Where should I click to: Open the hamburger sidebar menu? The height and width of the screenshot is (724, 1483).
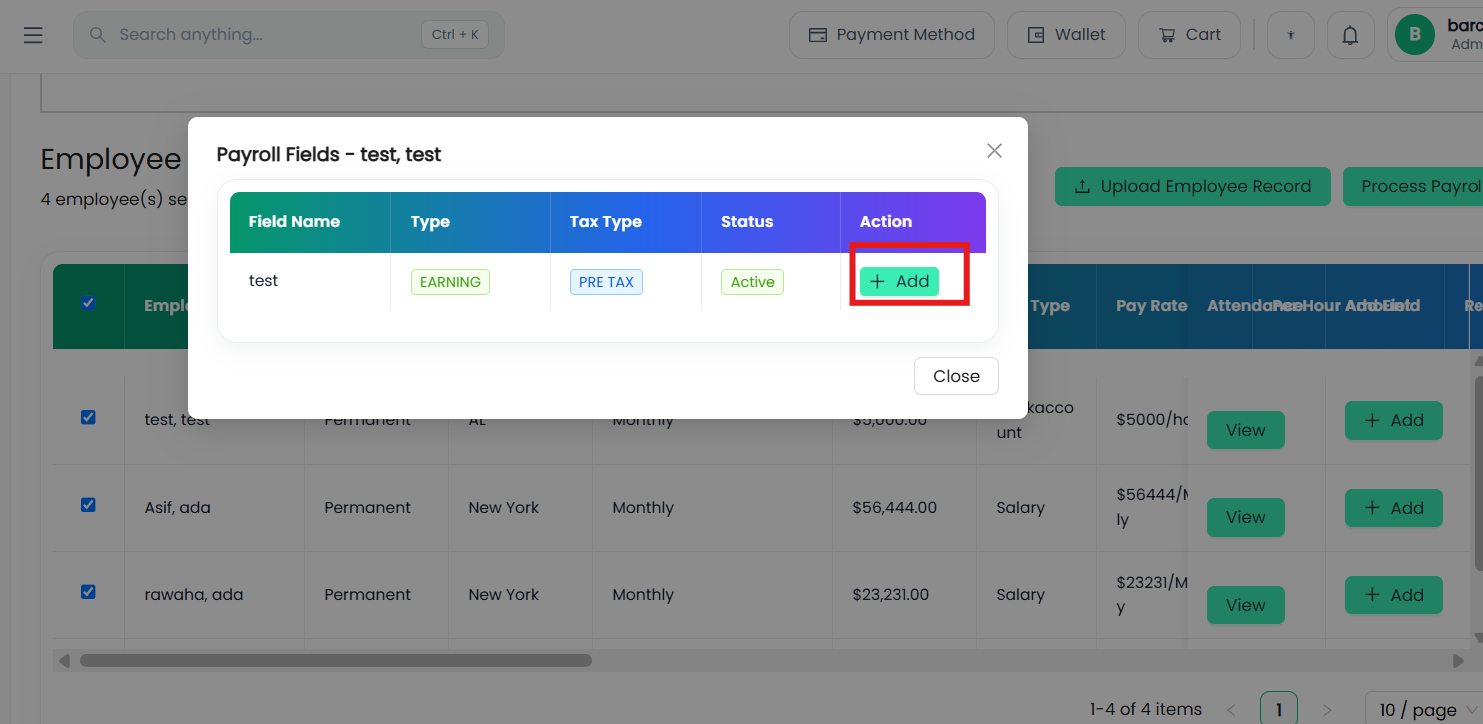click(33, 35)
